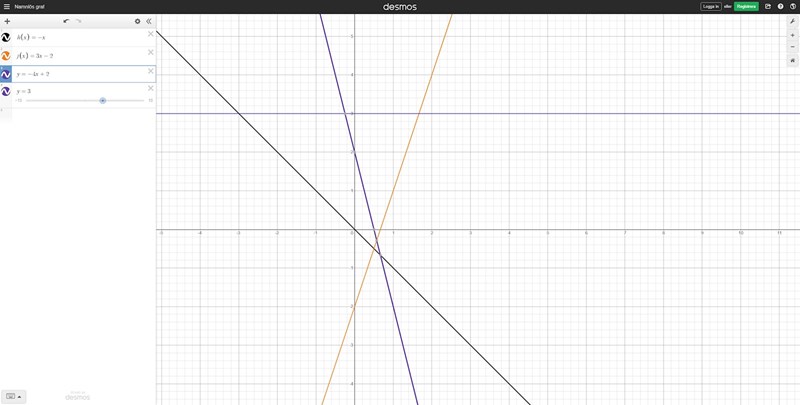Image resolution: width=800 pixels, height=405 pixels.
Task: Hide the orange f(x) = 3x - 2 graph
Action: (x=6, y=56)
